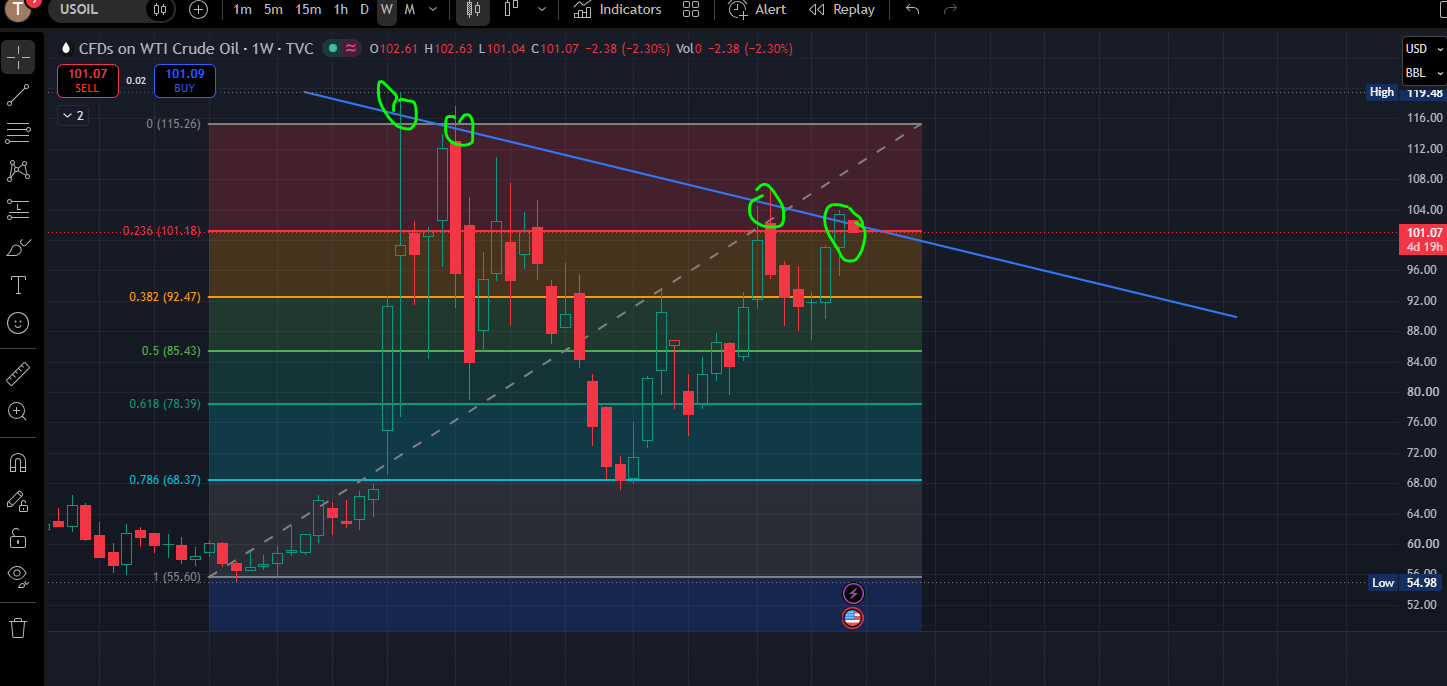Click the pink wave data indicator

(351, 48)
